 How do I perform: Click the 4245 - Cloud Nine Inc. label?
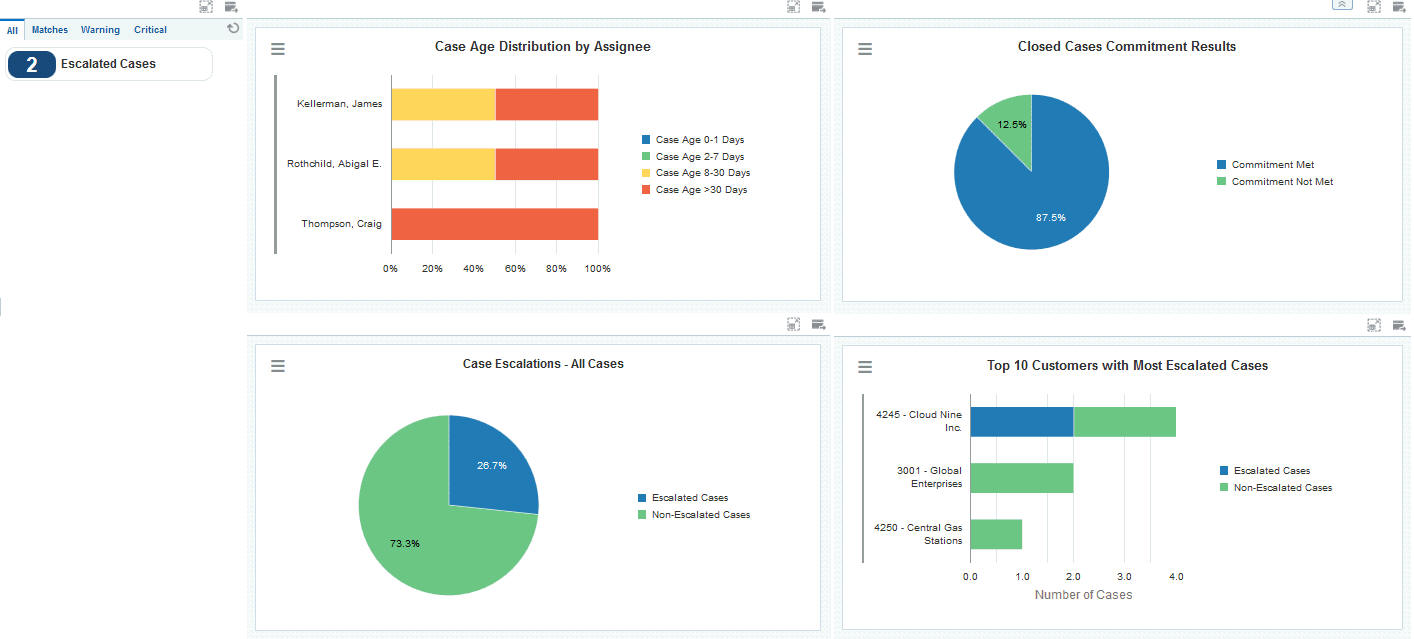tap(919, 421)
